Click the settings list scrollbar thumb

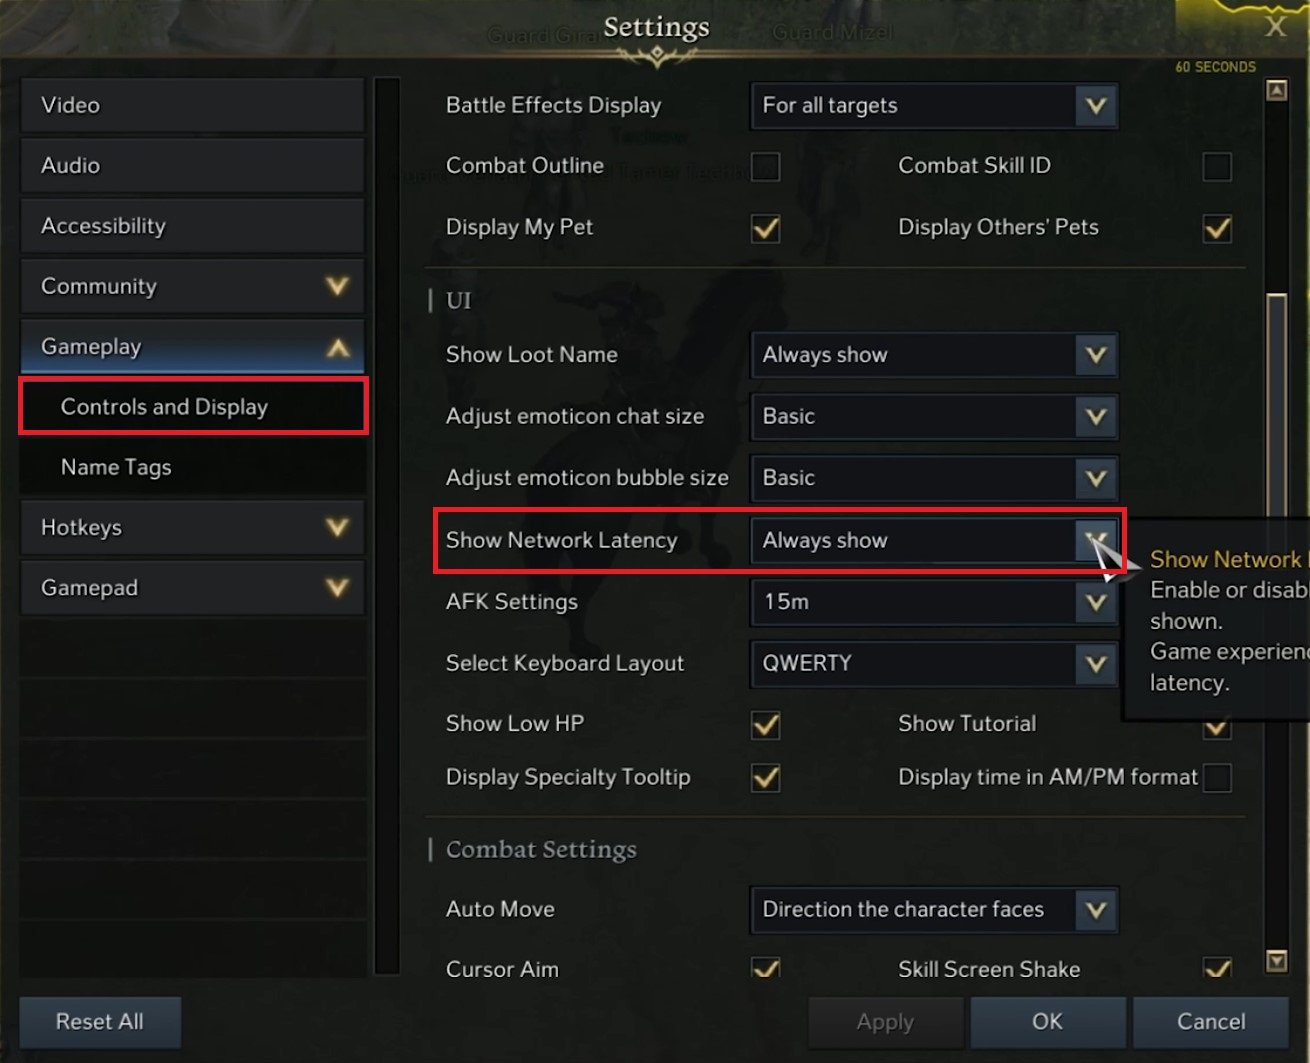click(x=1276, y=400)
